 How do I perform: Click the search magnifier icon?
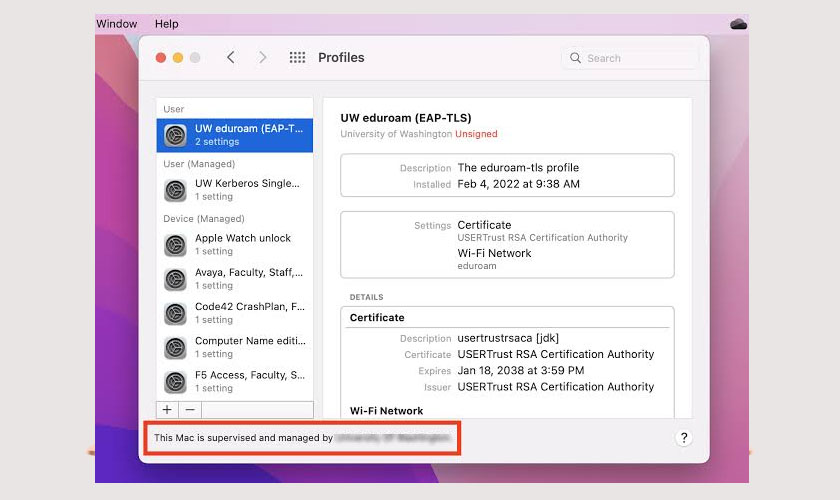click(x=575, y=58)
